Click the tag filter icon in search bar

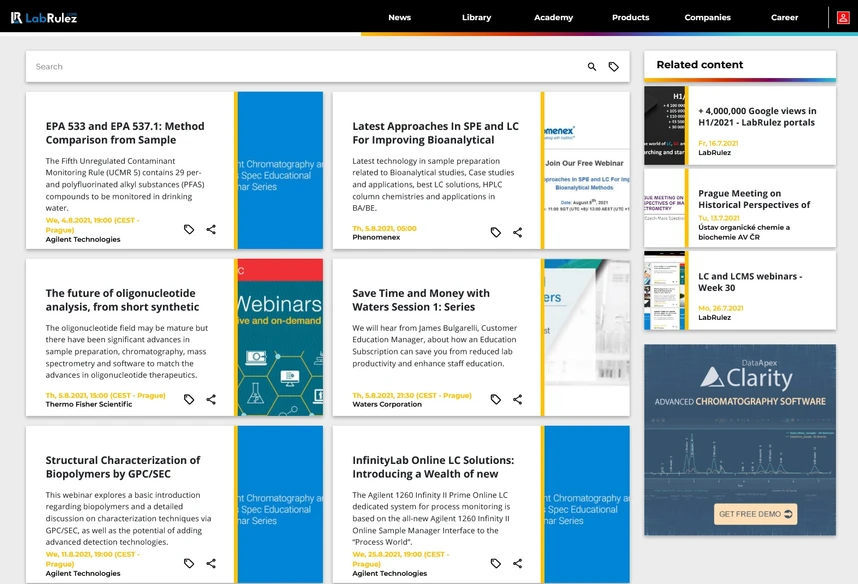(x=614, y=67)
